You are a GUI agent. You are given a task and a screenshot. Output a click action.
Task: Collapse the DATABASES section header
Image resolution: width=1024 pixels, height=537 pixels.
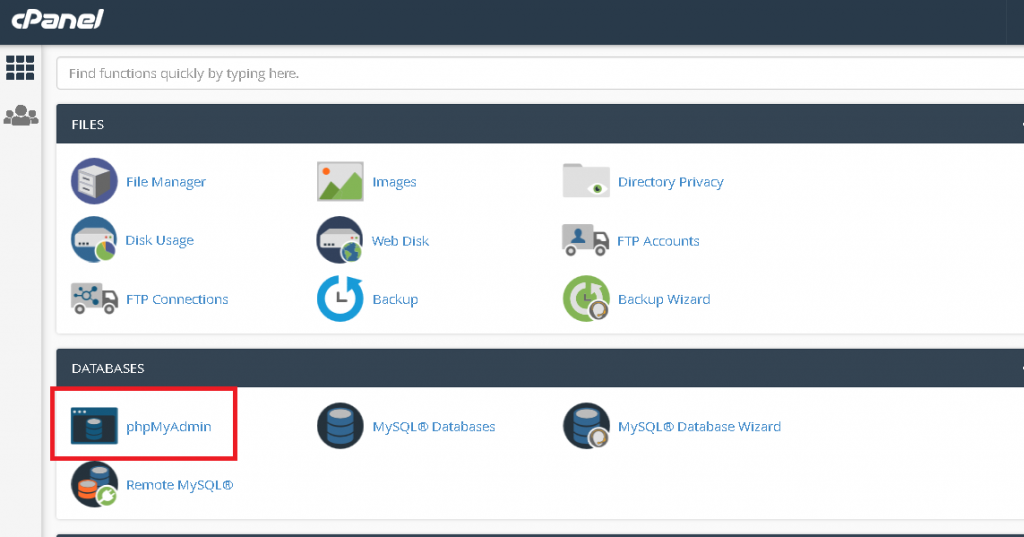point(540,368)
